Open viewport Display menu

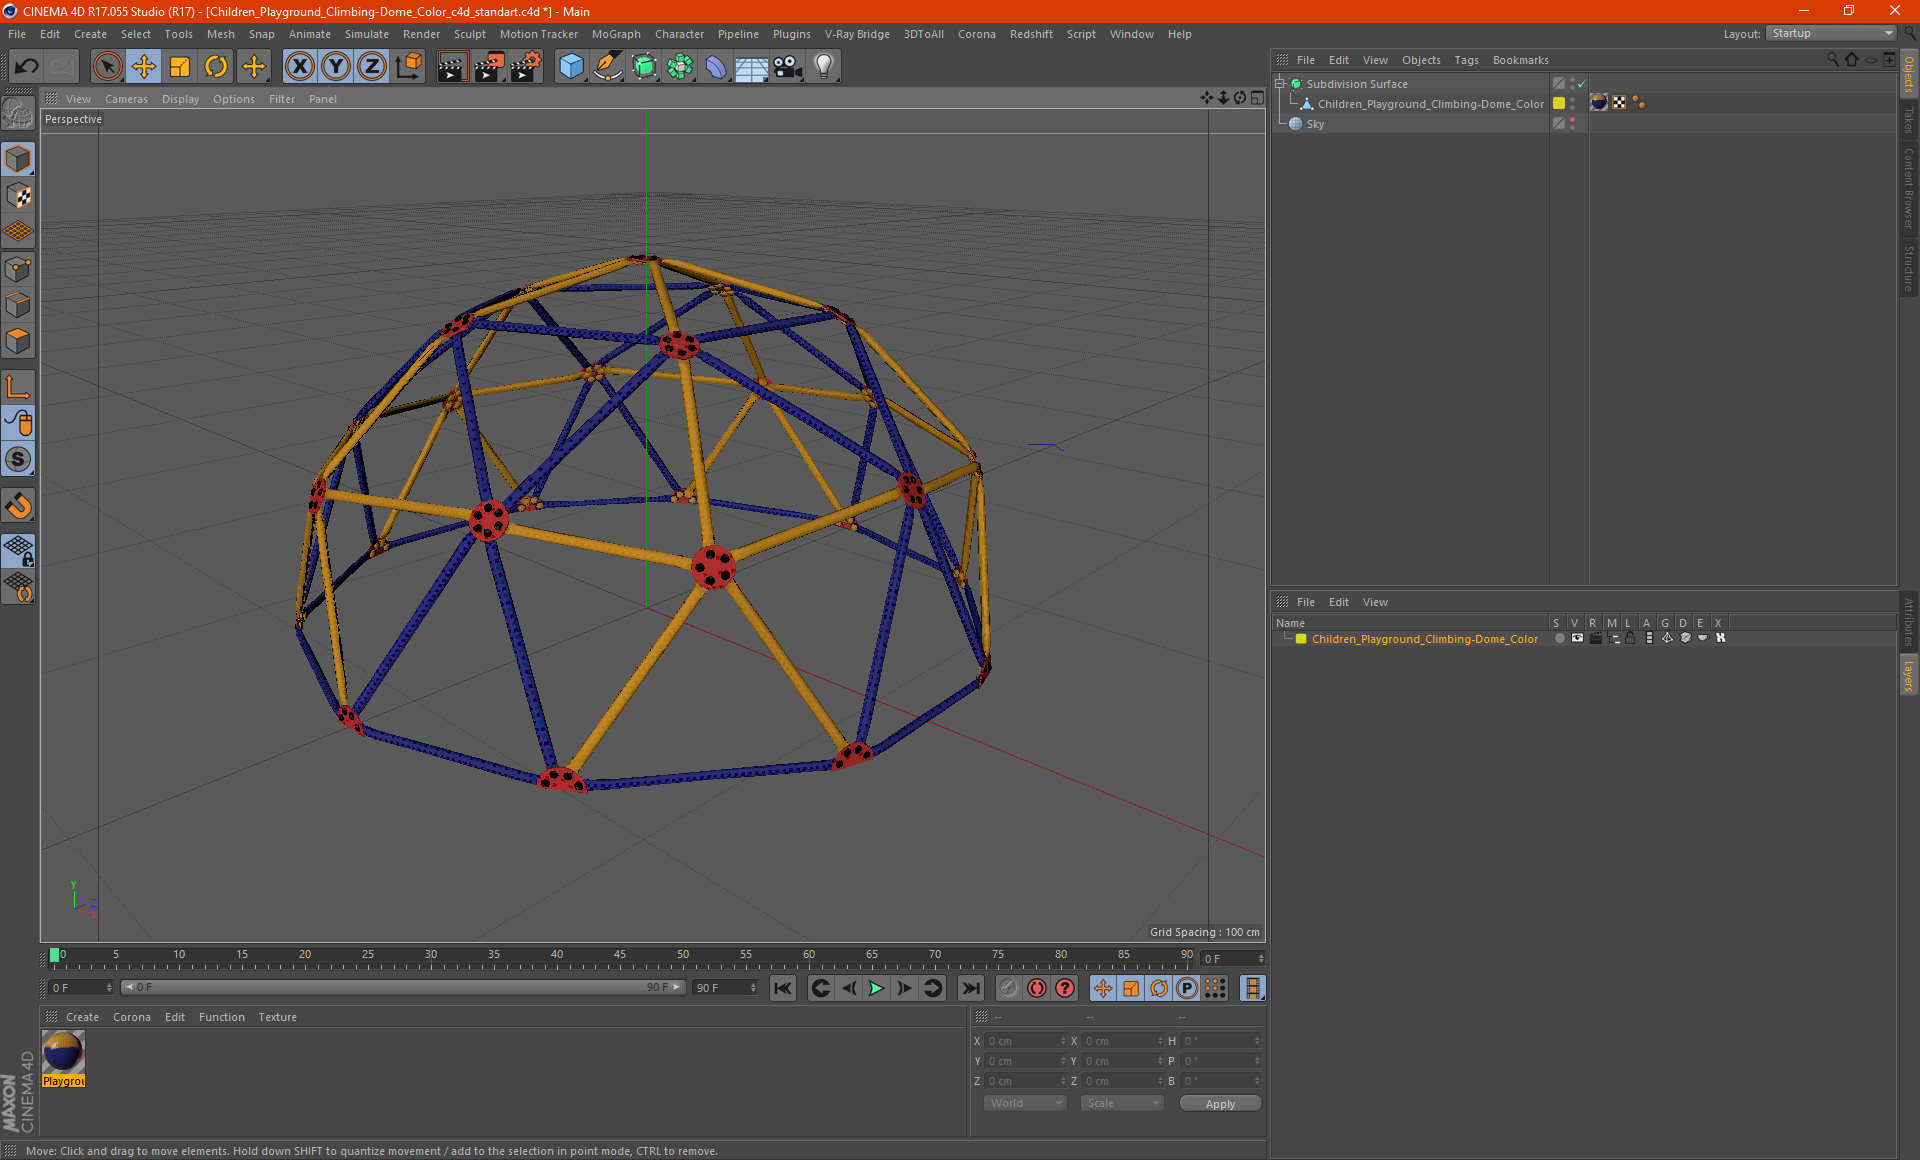pyautogui.click(x=180, y=99)
